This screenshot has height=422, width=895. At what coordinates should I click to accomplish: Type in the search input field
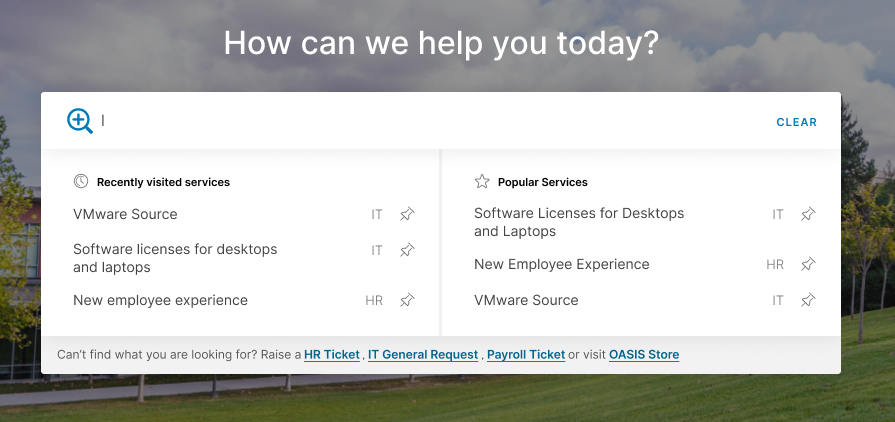(430, 121)
